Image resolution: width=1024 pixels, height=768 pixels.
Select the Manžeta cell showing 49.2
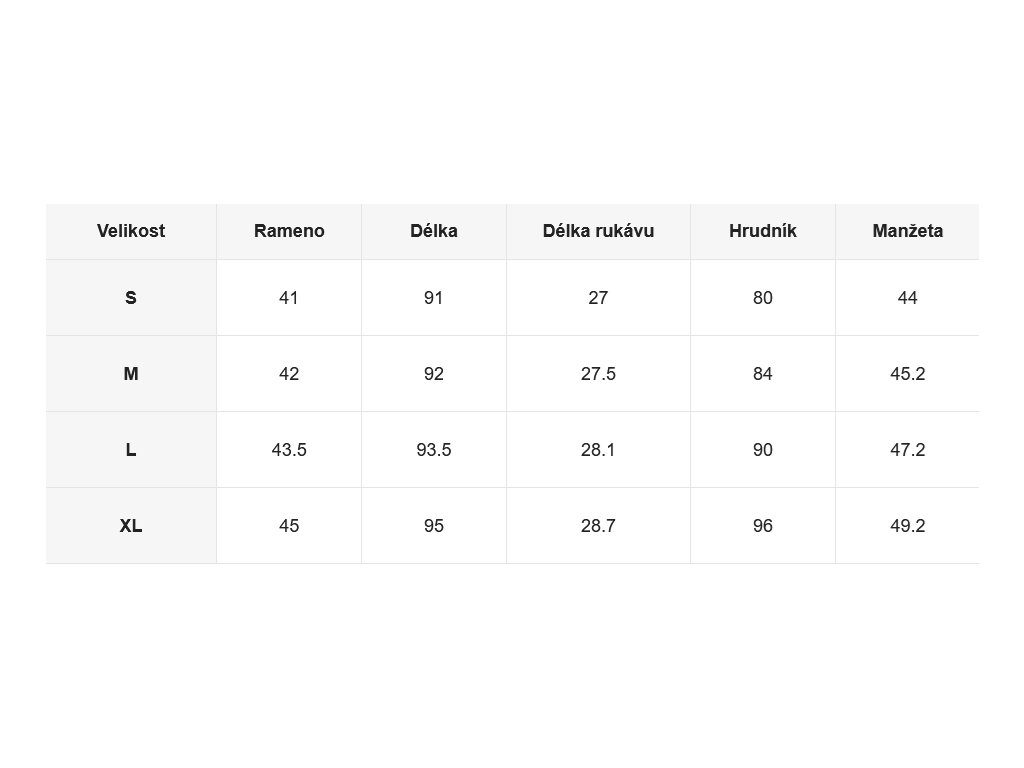coord(908,526)
